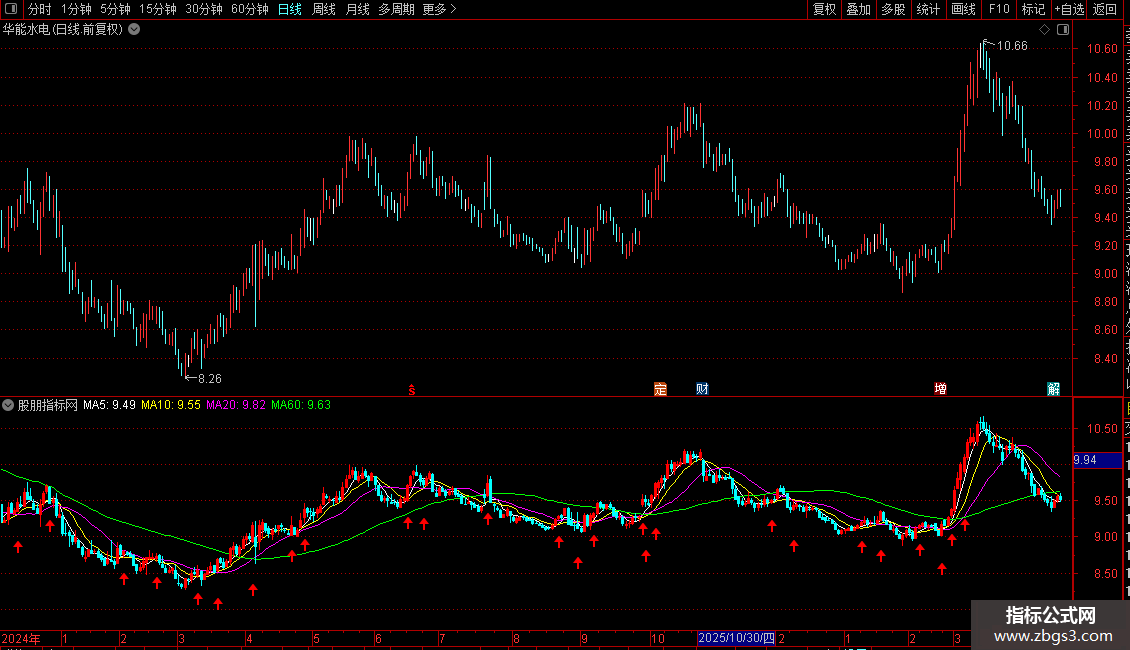
Task: Switch to 分时 intraday view
Action: [x=40, y=9]
